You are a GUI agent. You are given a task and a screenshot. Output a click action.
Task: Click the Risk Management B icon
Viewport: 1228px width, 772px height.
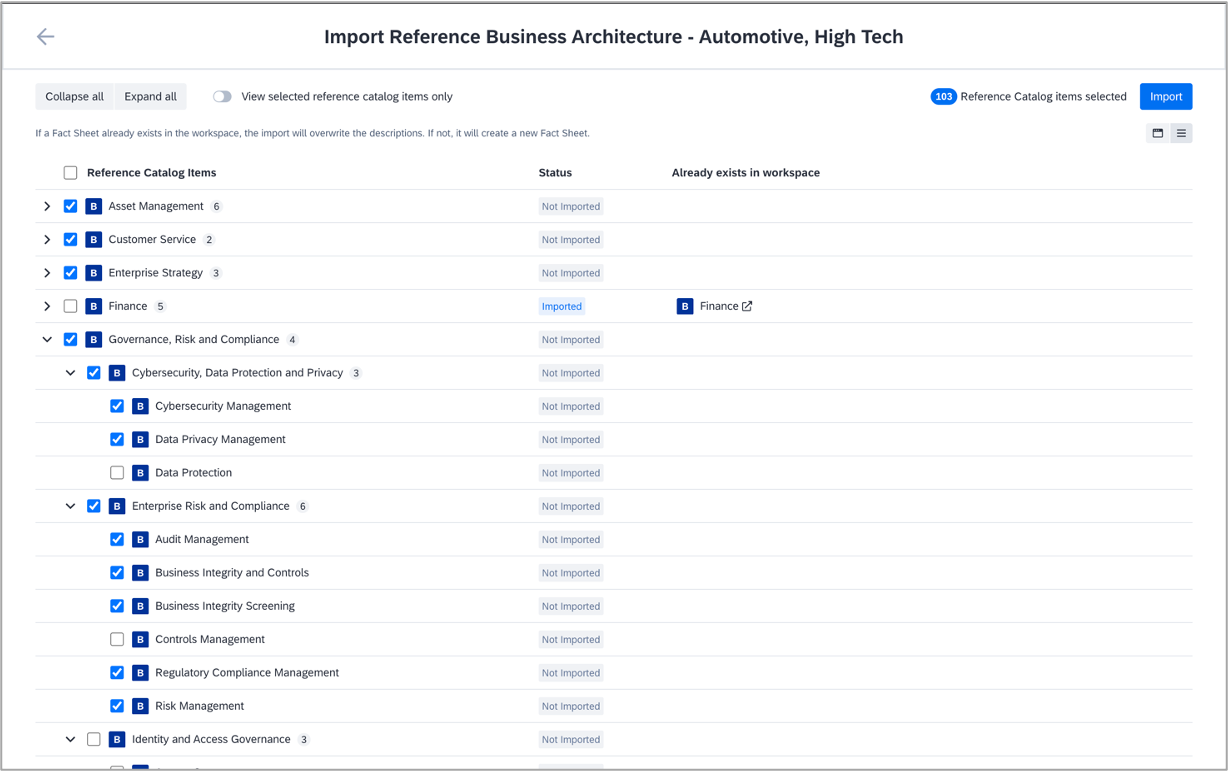coord(140,706)
